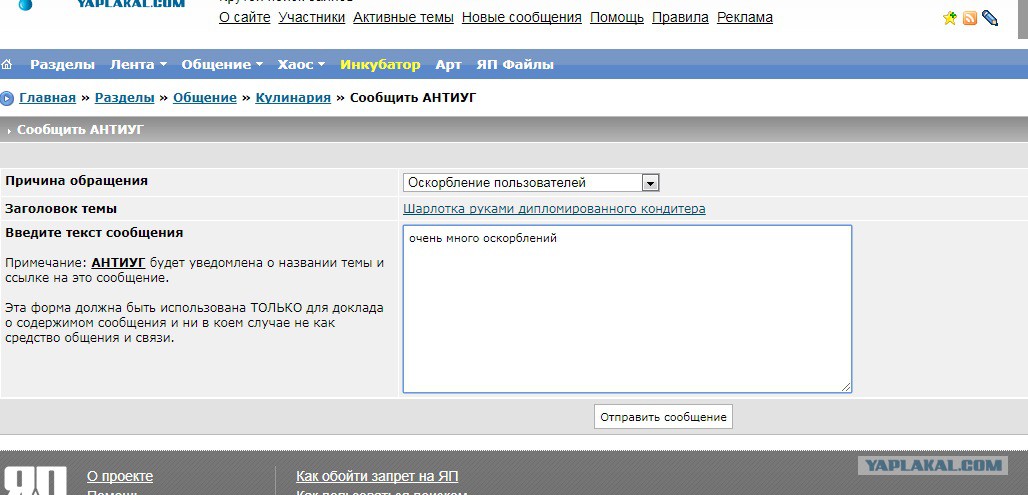Expand the Общение menu in the navigation bar
The height and width of the screenshot is (495, 1028).
pos(222,64)
